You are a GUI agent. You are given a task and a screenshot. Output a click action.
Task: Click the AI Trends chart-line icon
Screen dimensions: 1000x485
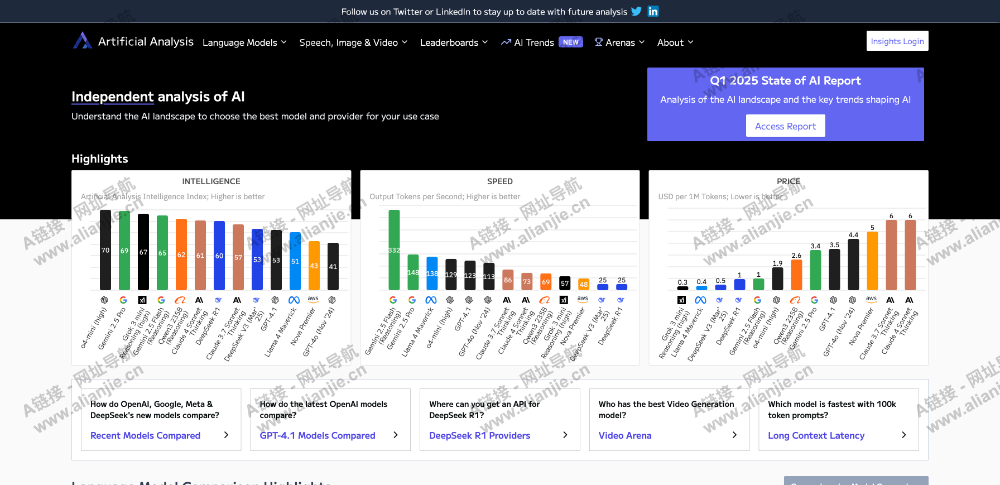tap(506, 43)
